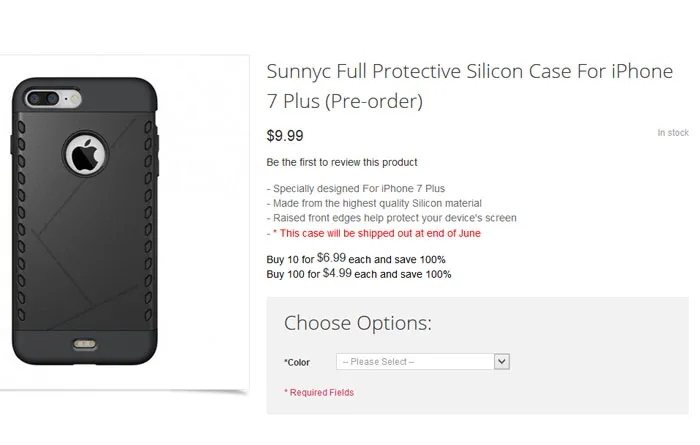
Task: Click the red end-of-June shipping notice
Action: [376, 233]
